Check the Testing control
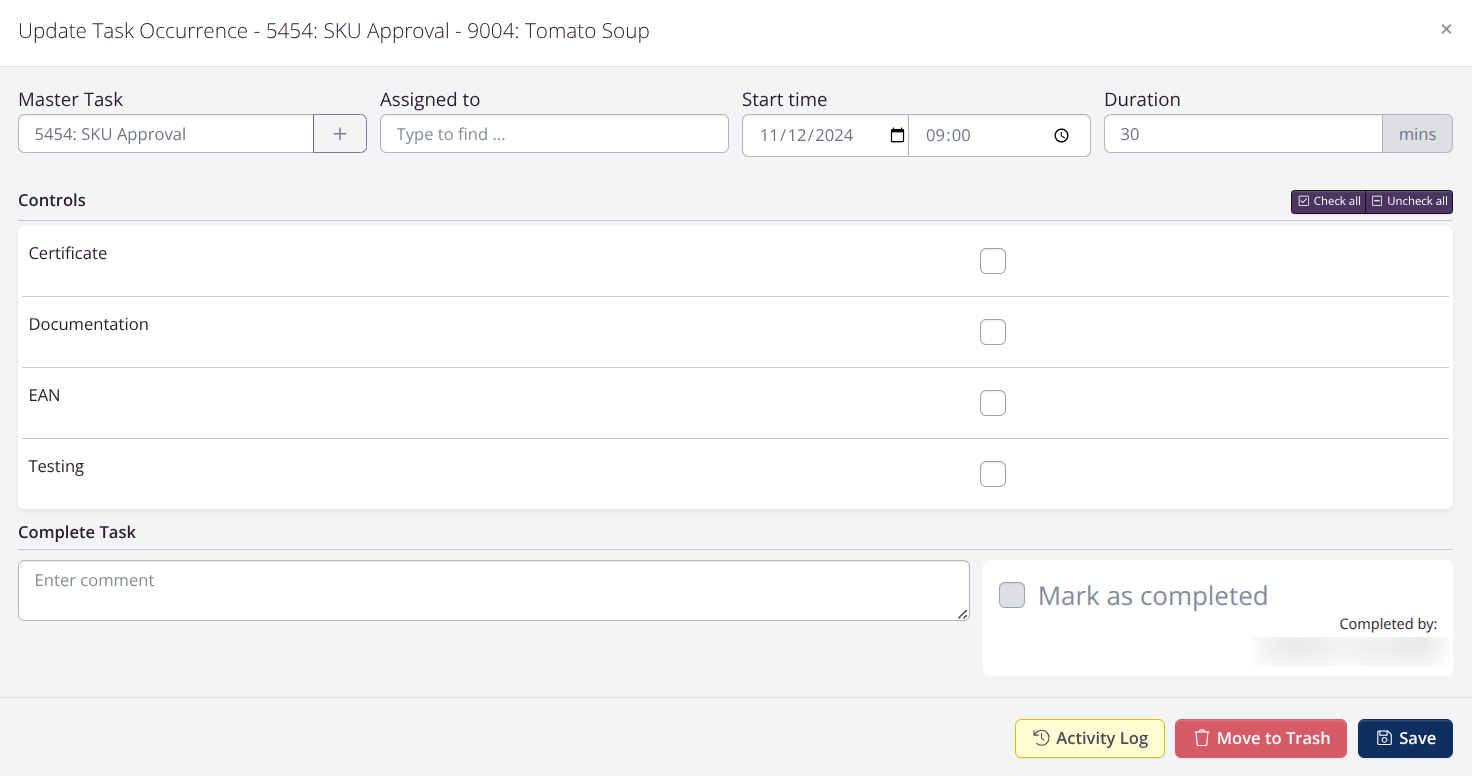Image resolution: width=1472 pixels, height=776 pixels. click(992, 473)
